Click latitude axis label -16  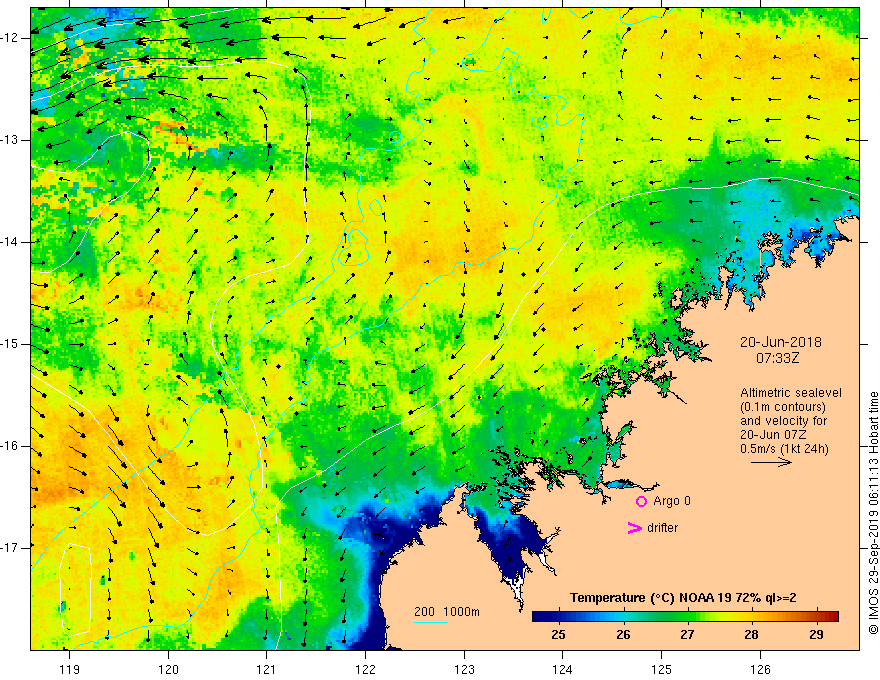(10, 446)
